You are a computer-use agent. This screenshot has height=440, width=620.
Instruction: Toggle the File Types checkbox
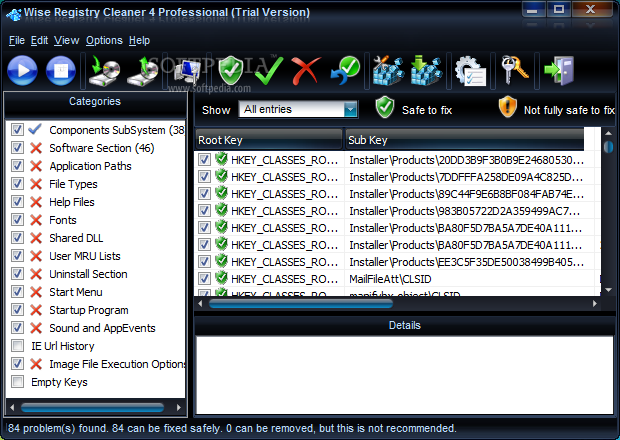pyautogui.click(x=17, y=184)
